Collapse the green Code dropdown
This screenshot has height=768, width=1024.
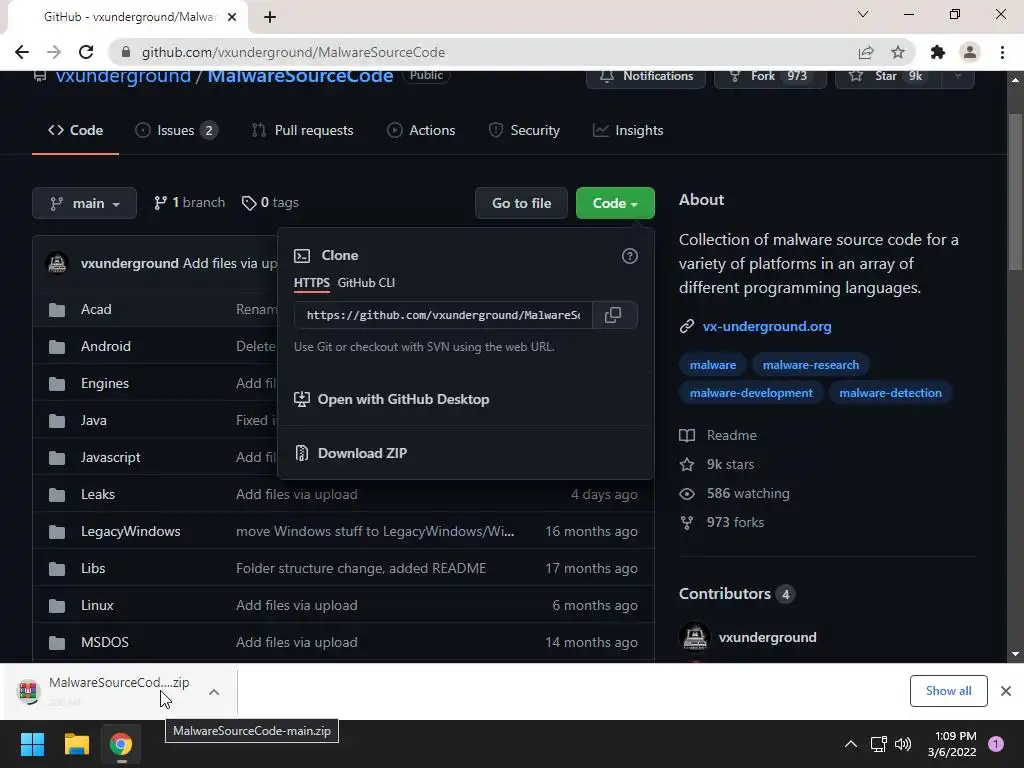[615, 203]
